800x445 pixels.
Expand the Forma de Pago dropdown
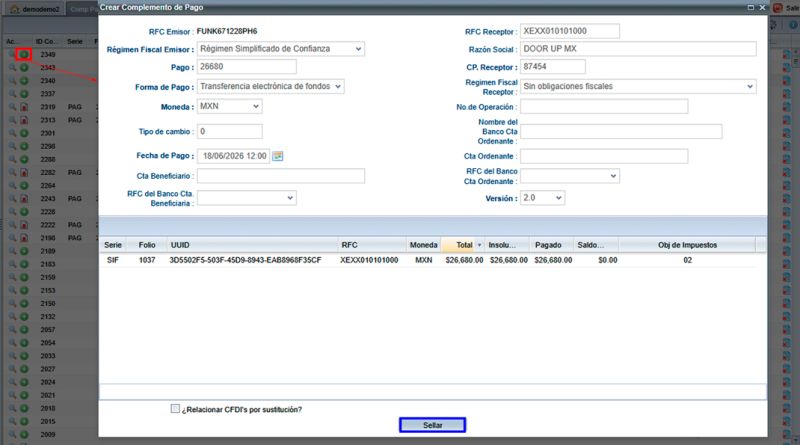tap(270, 86)
